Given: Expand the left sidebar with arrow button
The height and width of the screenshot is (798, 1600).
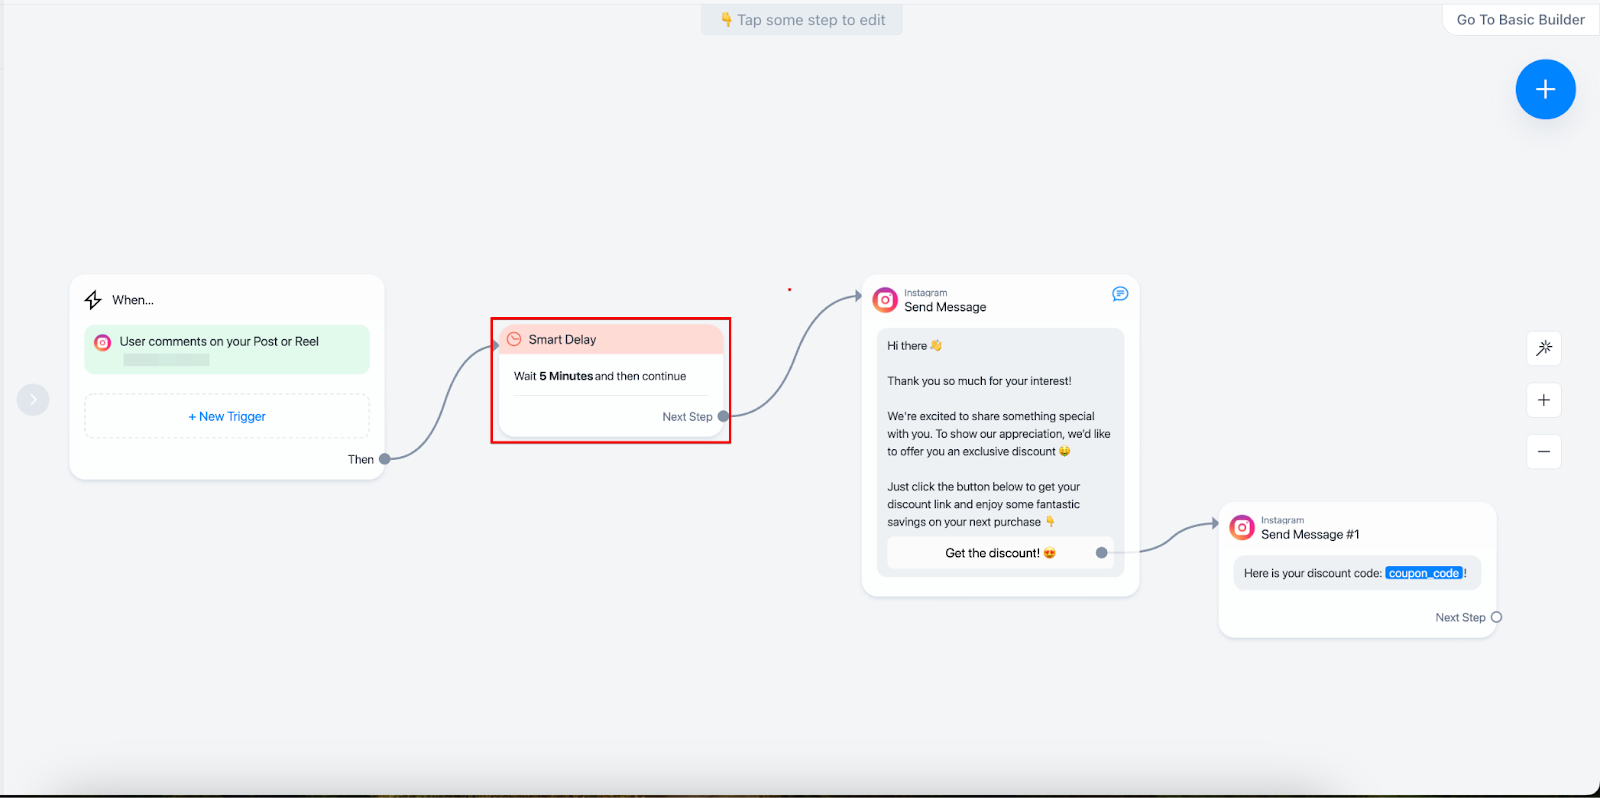Looking at the screenshot, I should [33, 400].
